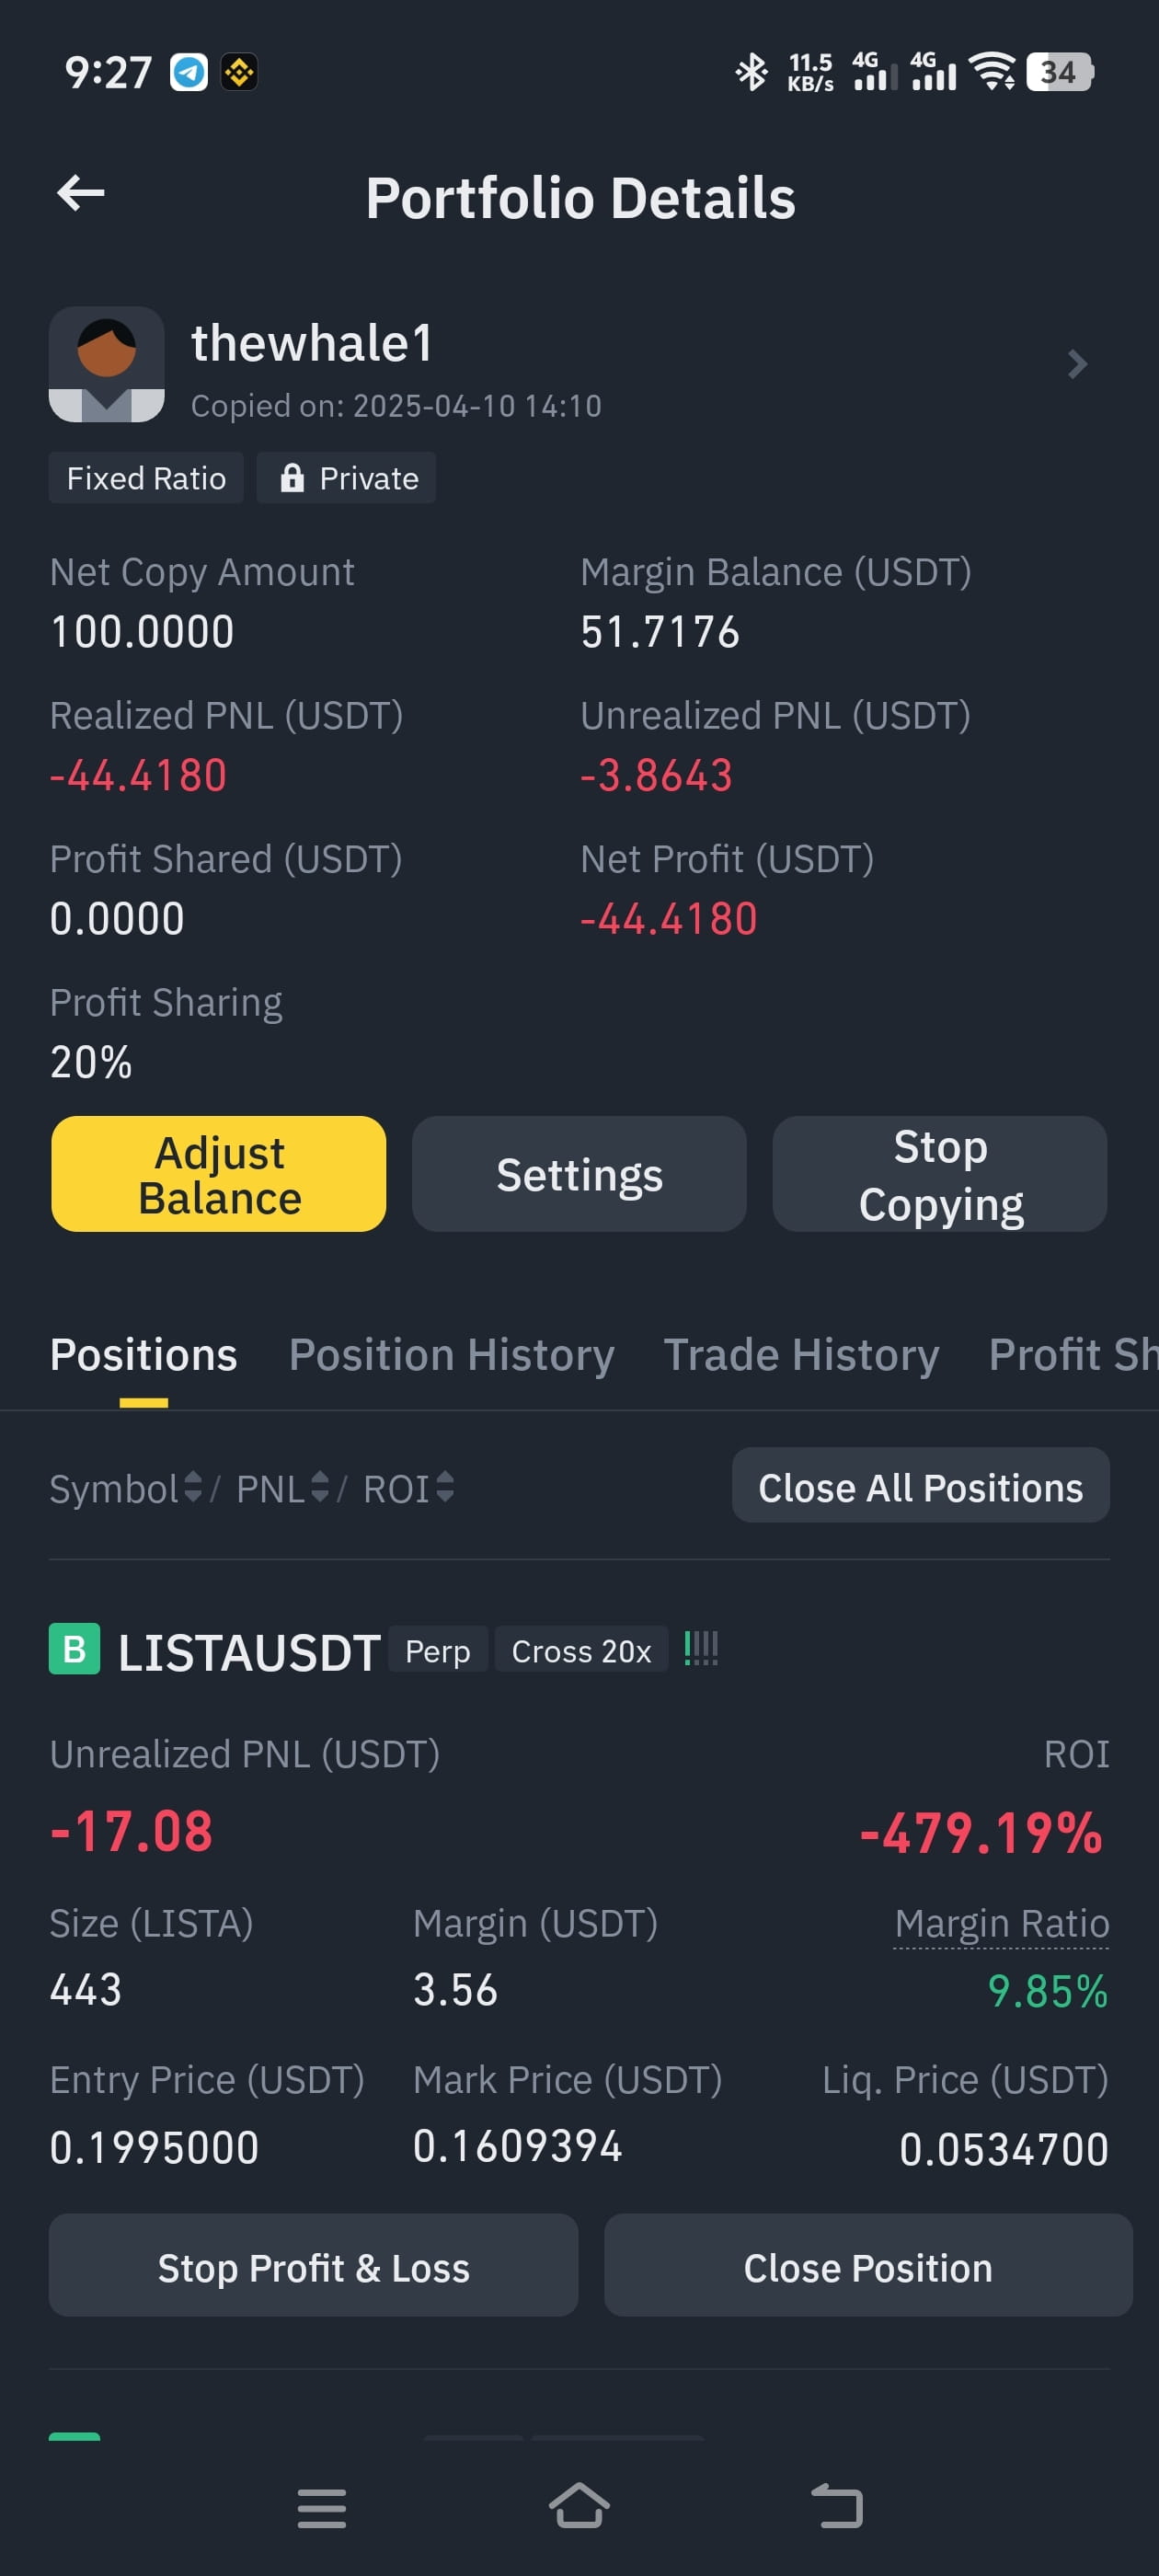The height and width of the screenshot is (2576, 1159).
Task: Tap the ADL indicator bars icon
Action: point(701,1648)
